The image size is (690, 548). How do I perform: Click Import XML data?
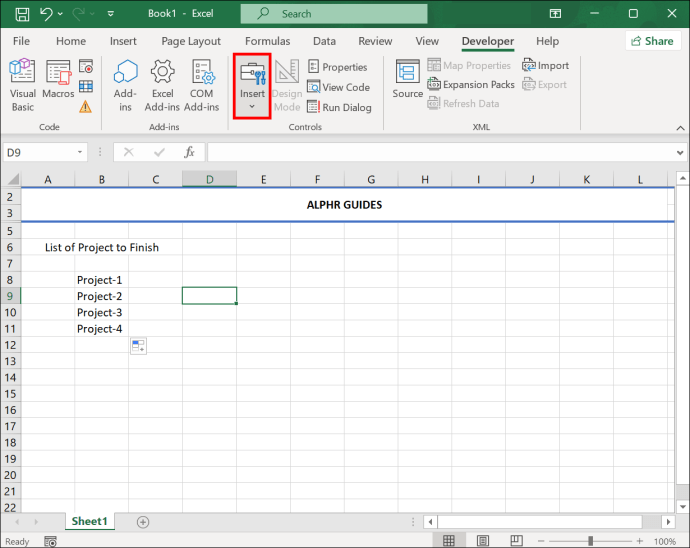tap(546, 65)
